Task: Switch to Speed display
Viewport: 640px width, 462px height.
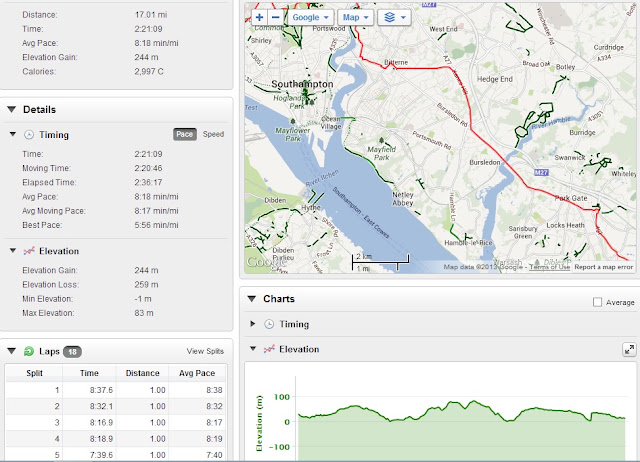Action: tap(213, 134)
